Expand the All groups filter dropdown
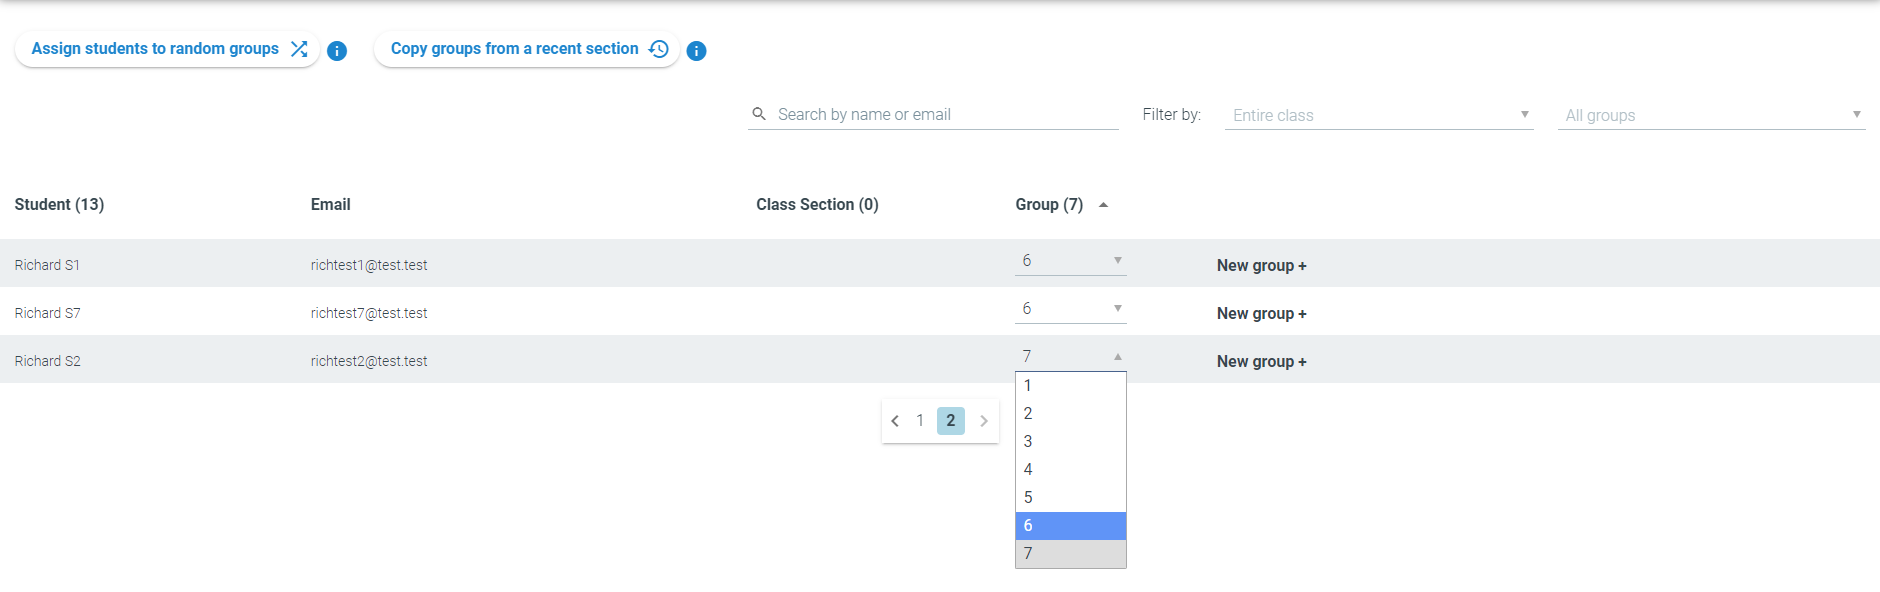 click(x=1712, y=115)
